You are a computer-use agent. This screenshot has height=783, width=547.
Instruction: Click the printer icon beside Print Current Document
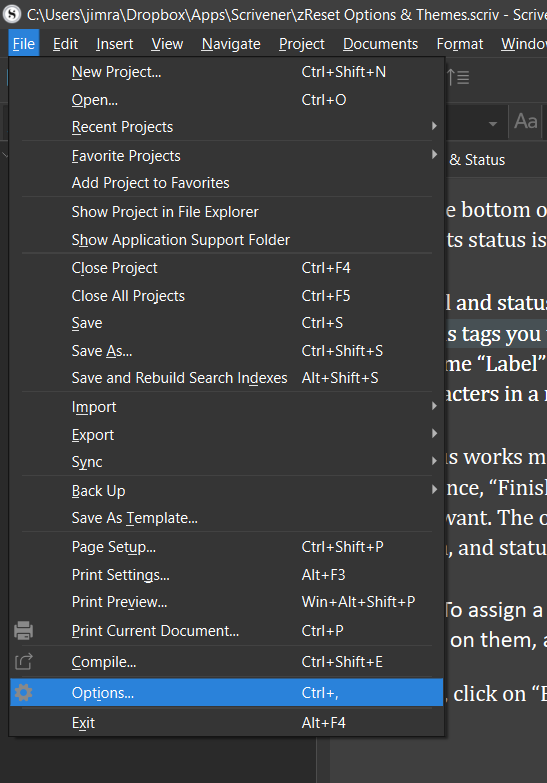pos(23,631)
